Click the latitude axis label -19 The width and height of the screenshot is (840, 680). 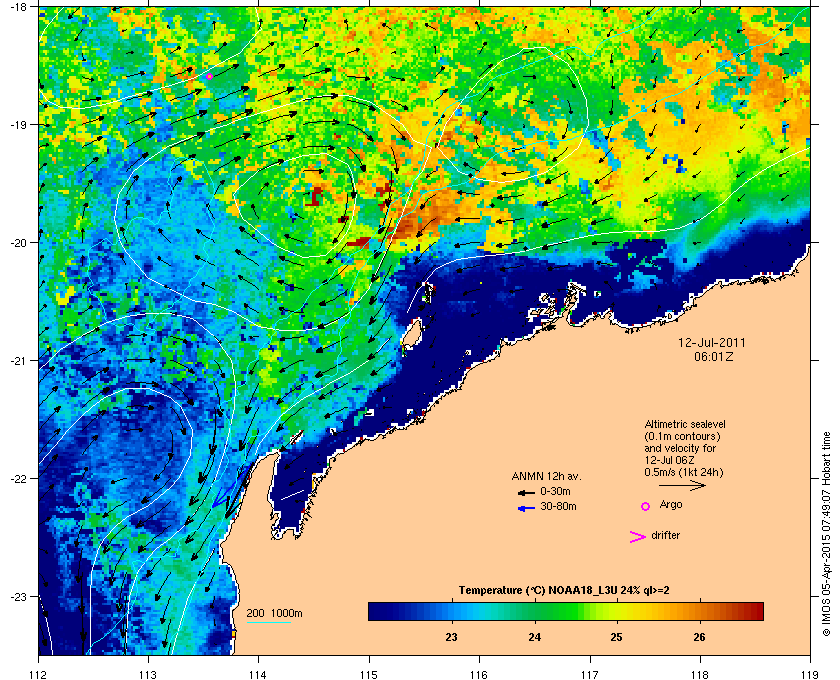(19, 124)
